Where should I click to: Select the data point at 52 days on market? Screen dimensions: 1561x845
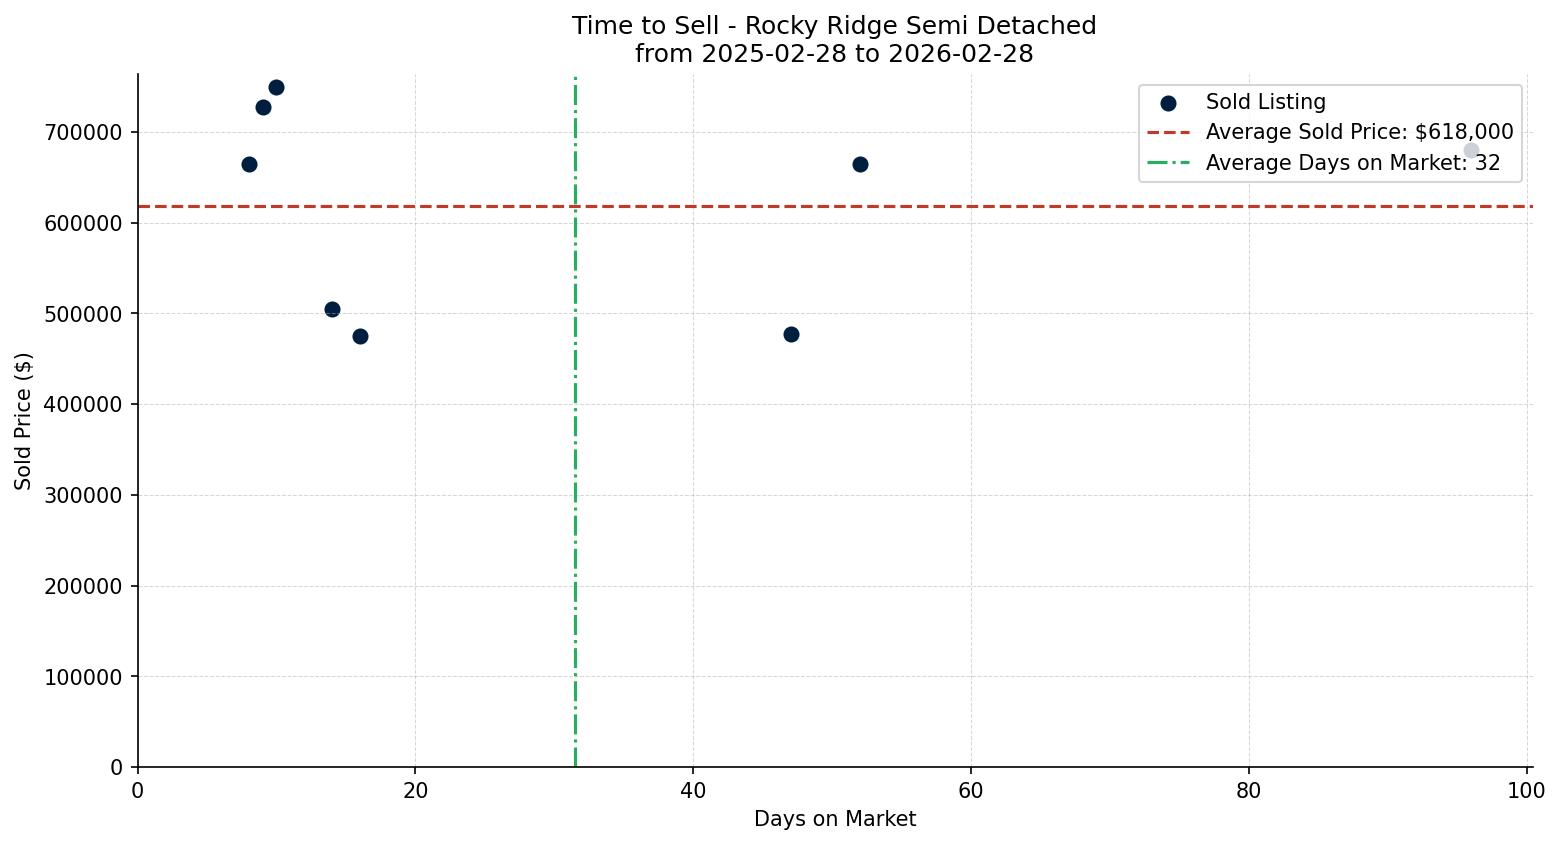click(860, 164)
